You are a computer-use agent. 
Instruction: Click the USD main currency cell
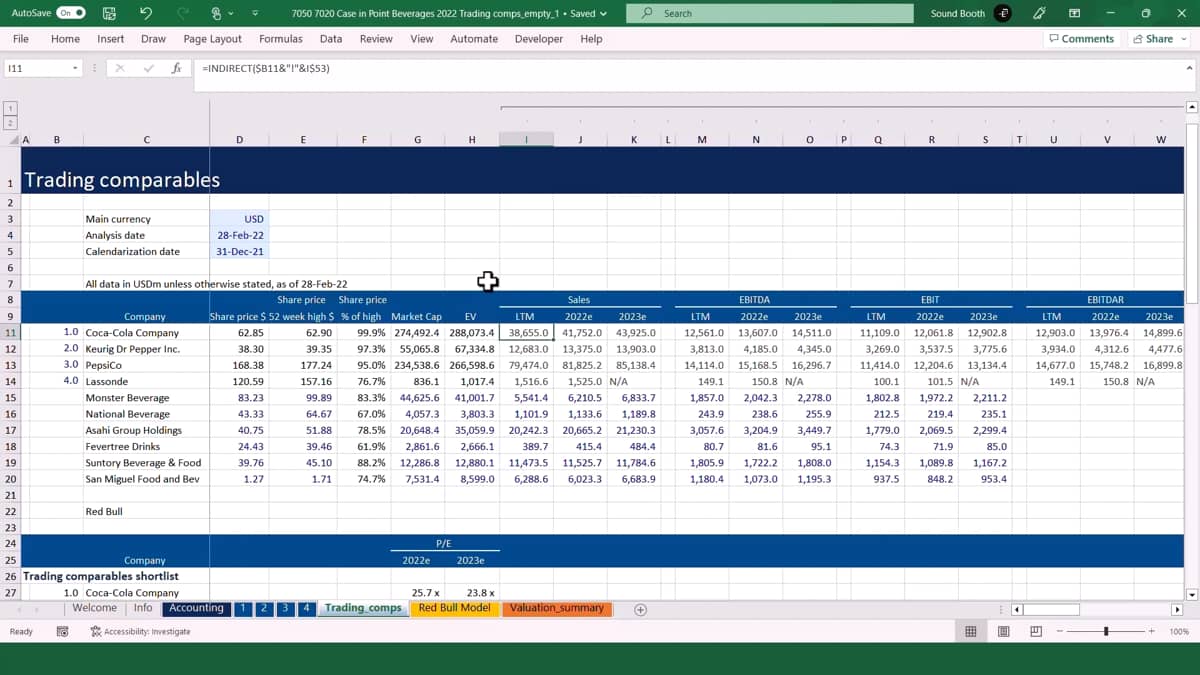point(239,219)
